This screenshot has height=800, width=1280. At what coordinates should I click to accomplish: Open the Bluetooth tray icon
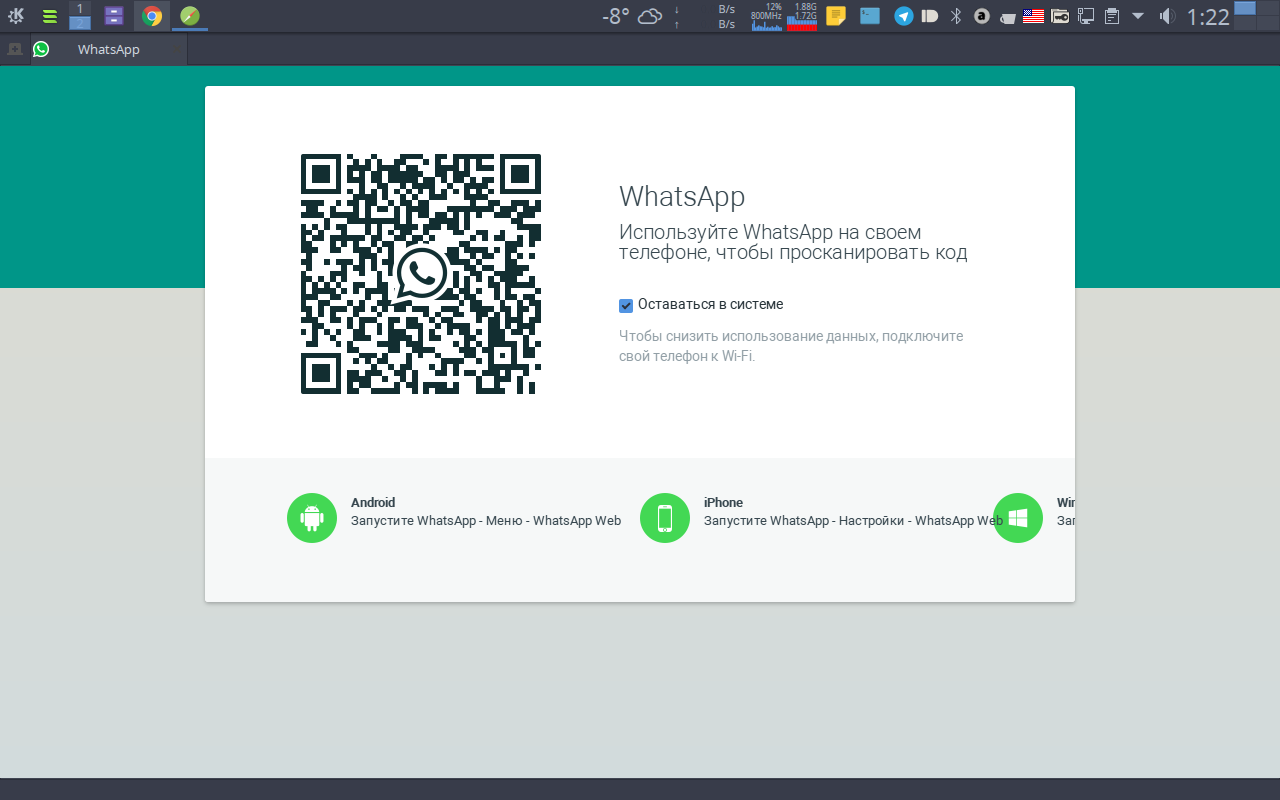point(956,16)
